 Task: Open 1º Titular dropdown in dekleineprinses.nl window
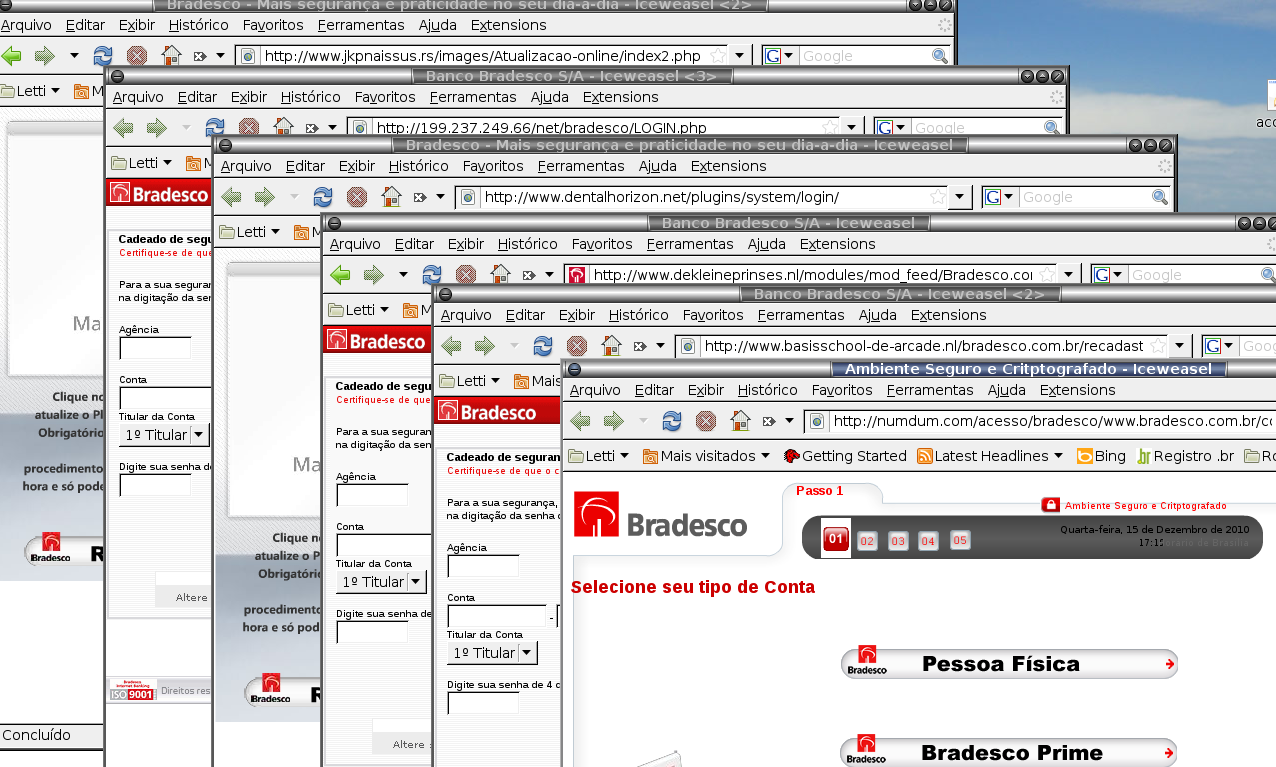coord(381,582)
